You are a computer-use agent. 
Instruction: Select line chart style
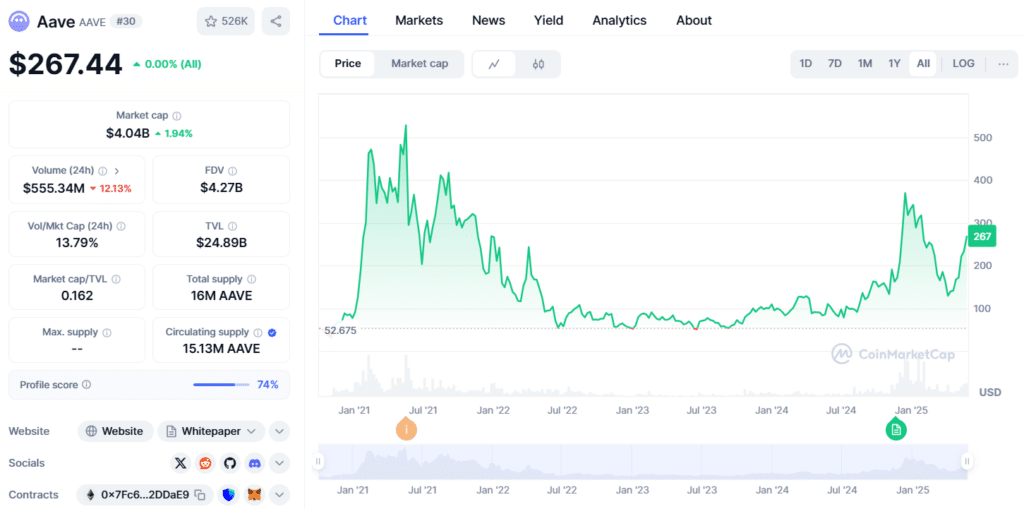click(494, 64)
